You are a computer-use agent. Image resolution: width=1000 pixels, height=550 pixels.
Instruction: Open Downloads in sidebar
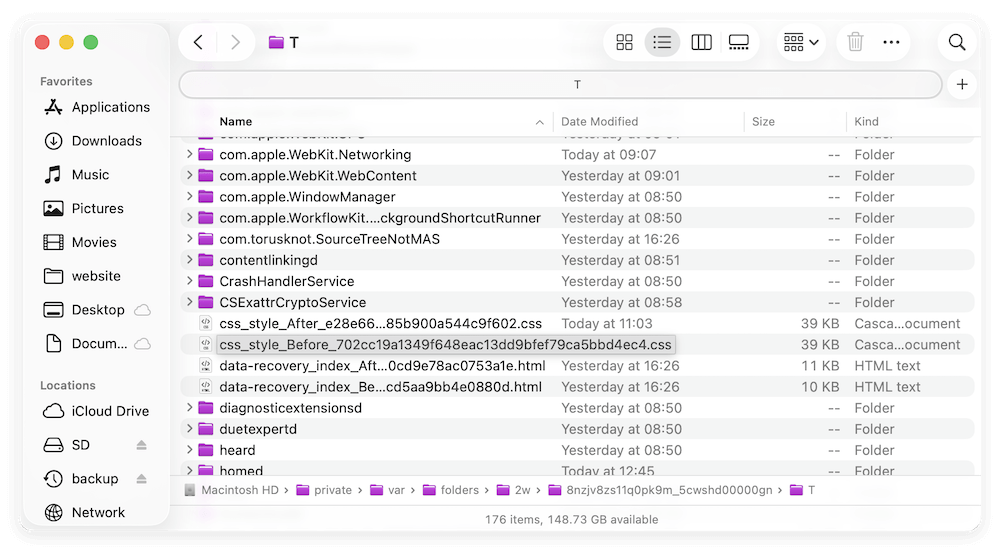[x=93, y=141]
